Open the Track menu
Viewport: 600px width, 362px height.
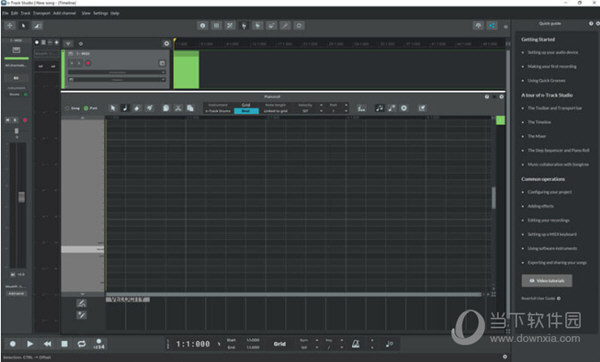tap(25, 13)
